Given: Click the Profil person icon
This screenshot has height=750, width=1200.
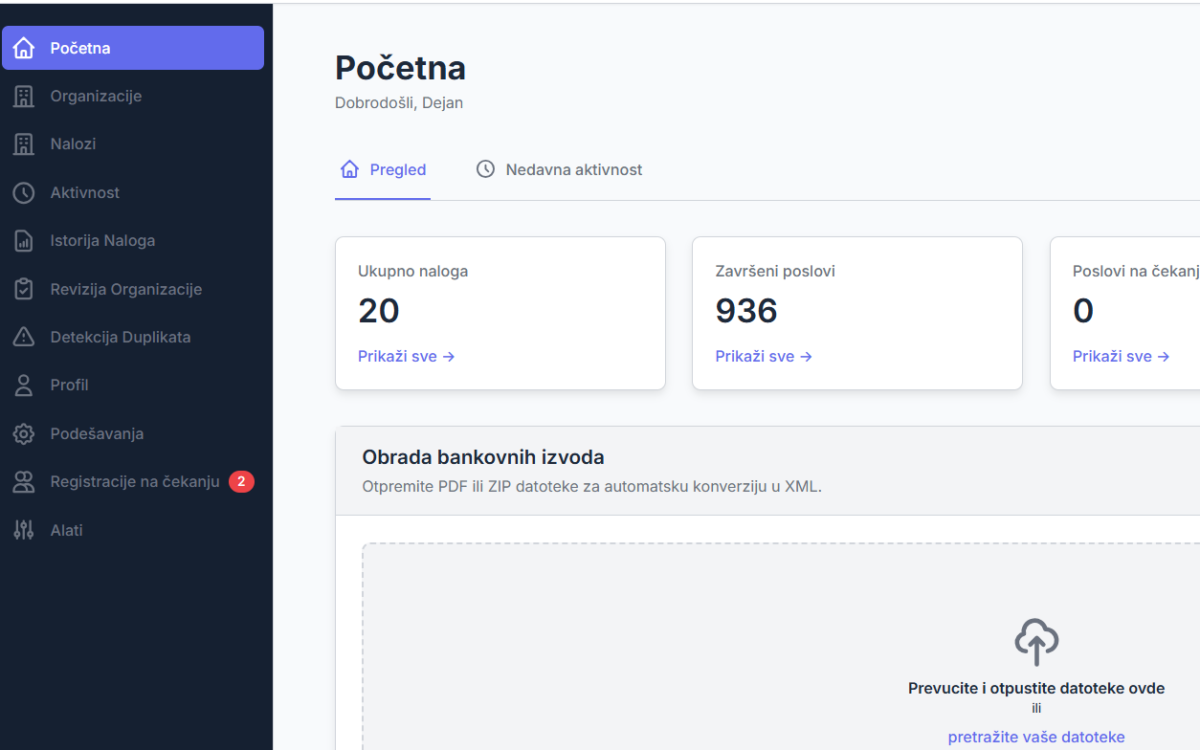Looking at the screenshot, I should (x=24, y=385).
